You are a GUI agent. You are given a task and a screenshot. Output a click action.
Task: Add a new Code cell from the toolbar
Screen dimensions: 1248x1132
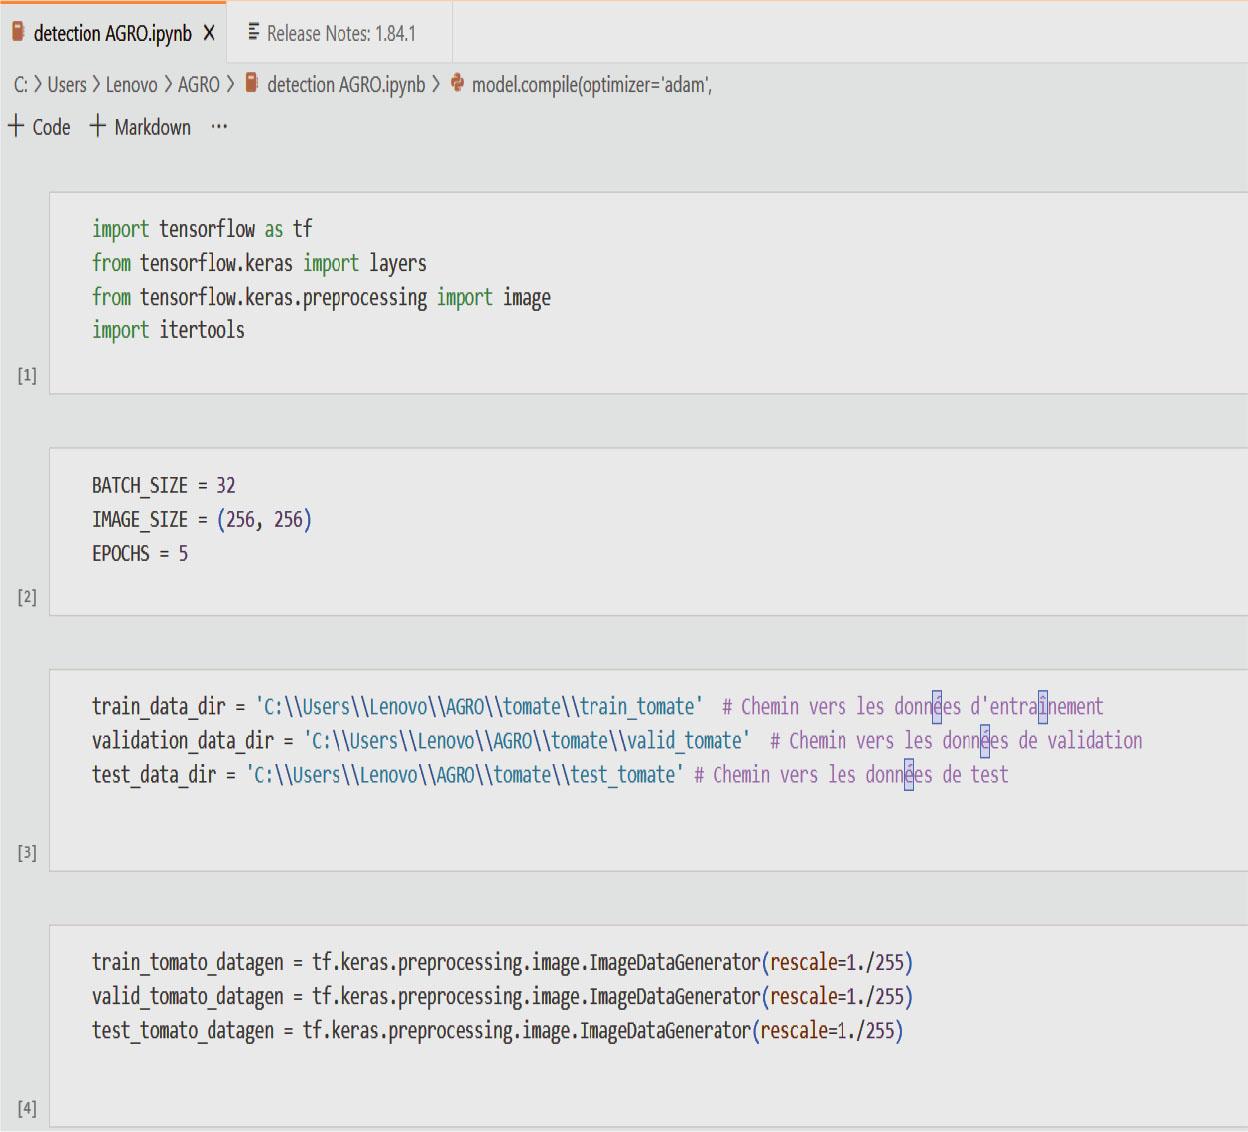pyautogui.click(x=40, y=127)
